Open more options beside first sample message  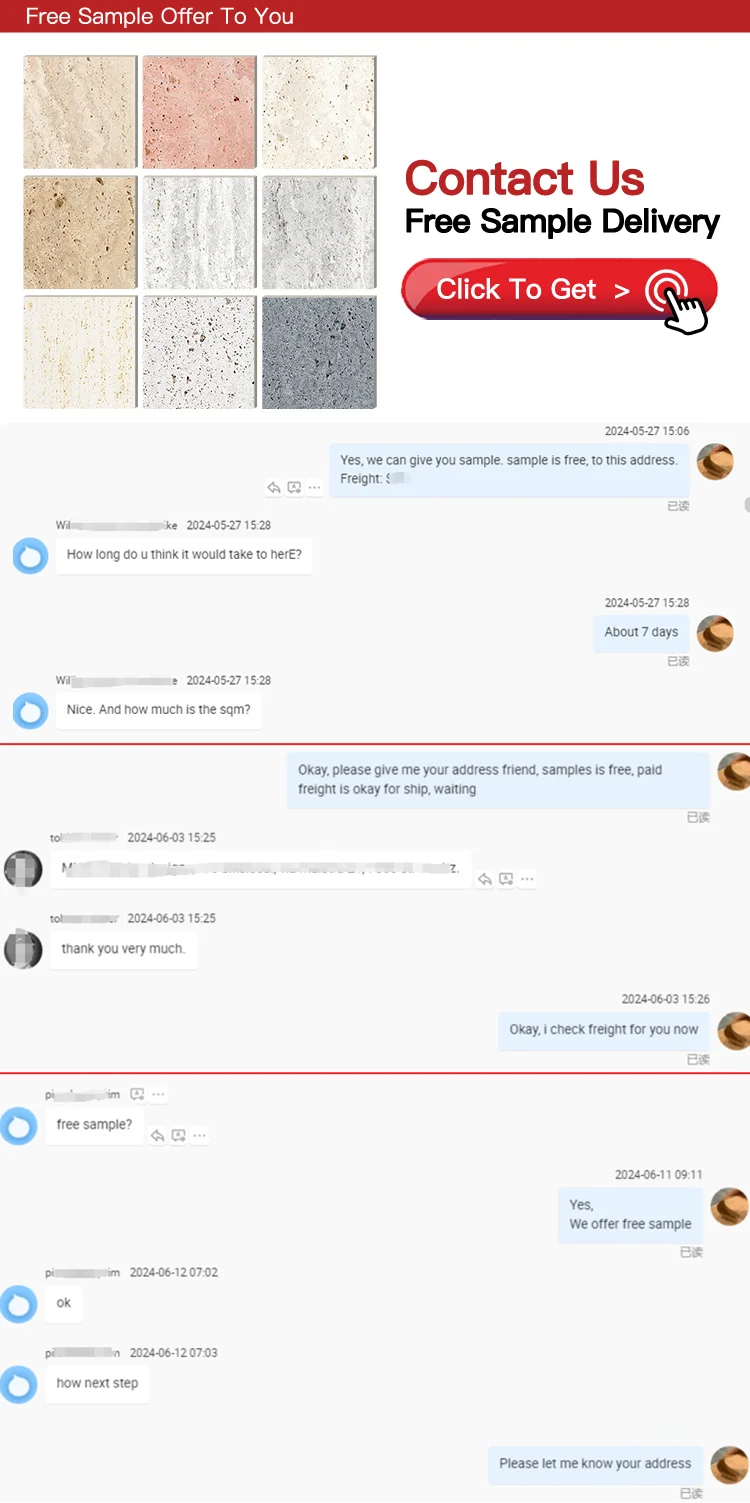315,488
